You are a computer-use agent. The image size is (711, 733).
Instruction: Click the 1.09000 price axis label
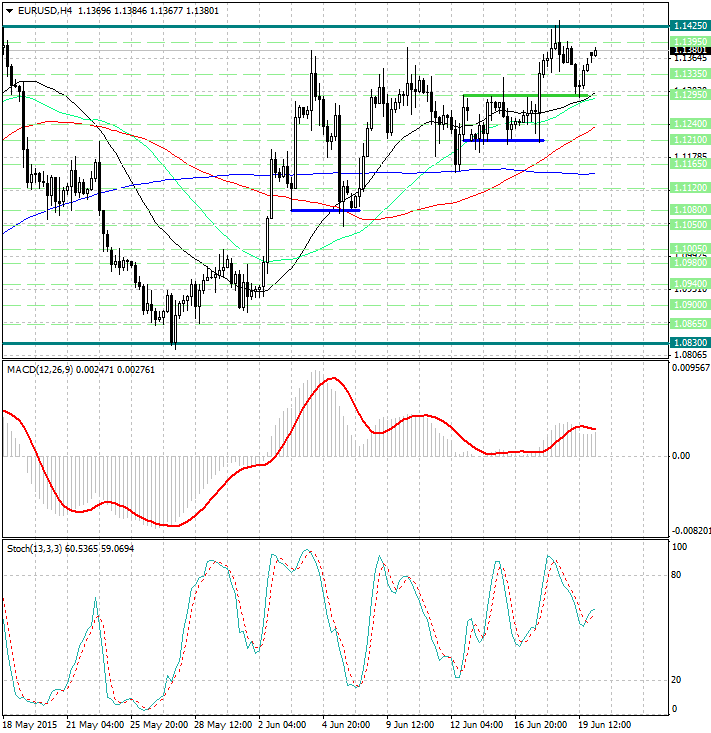(x=690, y=304)
